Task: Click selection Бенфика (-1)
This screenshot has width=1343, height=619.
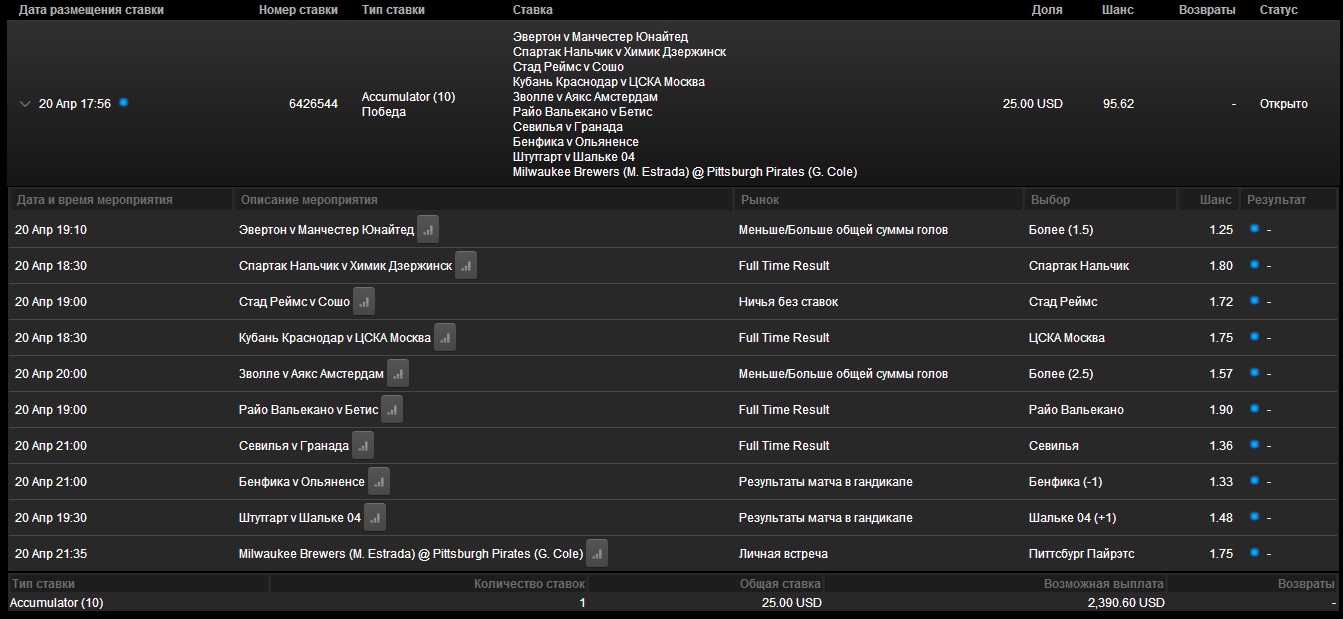Action: click(x=1065, y=482)
